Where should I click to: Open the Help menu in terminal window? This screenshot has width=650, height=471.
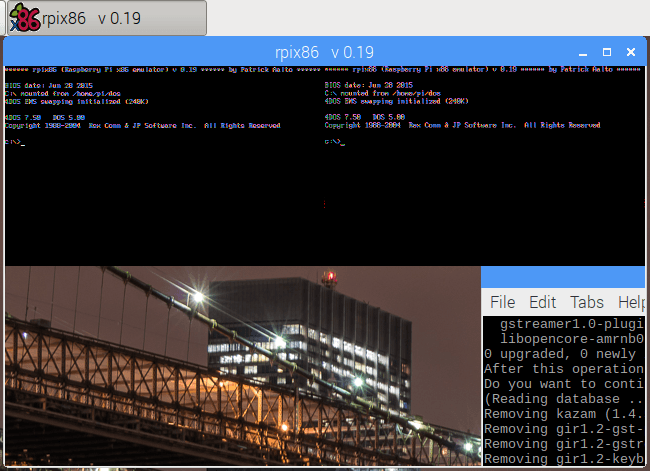pyautogui.click(x=631, y=302)
